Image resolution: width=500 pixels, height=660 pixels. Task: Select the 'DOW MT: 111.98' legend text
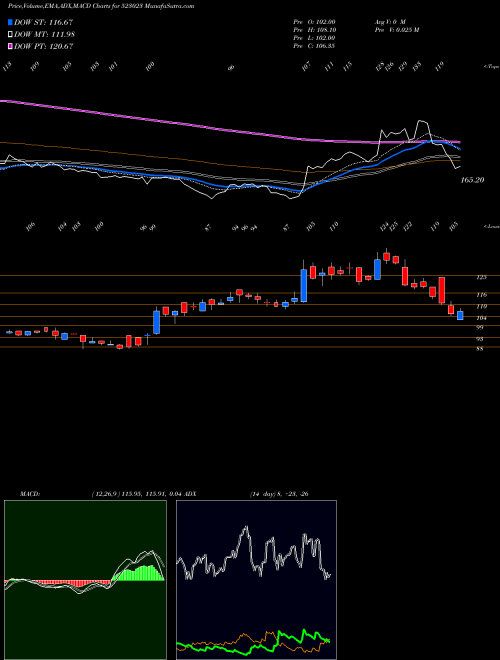coord(45,35)
